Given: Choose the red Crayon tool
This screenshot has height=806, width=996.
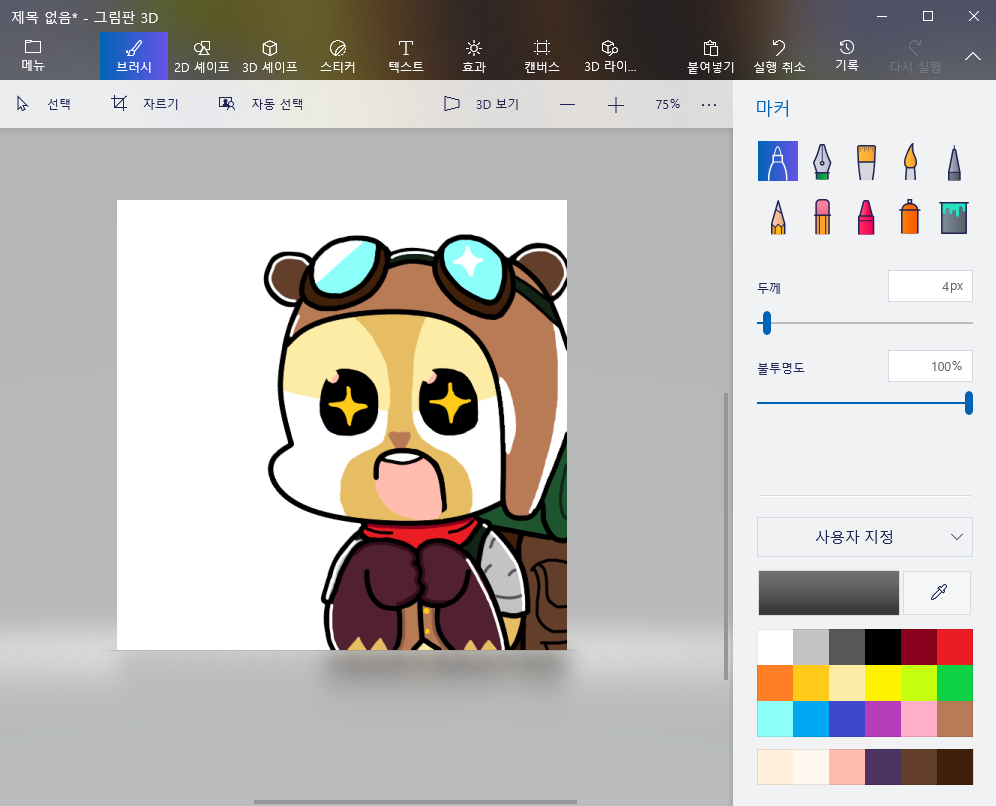Looking at the screenshot, I should point(866,216).
